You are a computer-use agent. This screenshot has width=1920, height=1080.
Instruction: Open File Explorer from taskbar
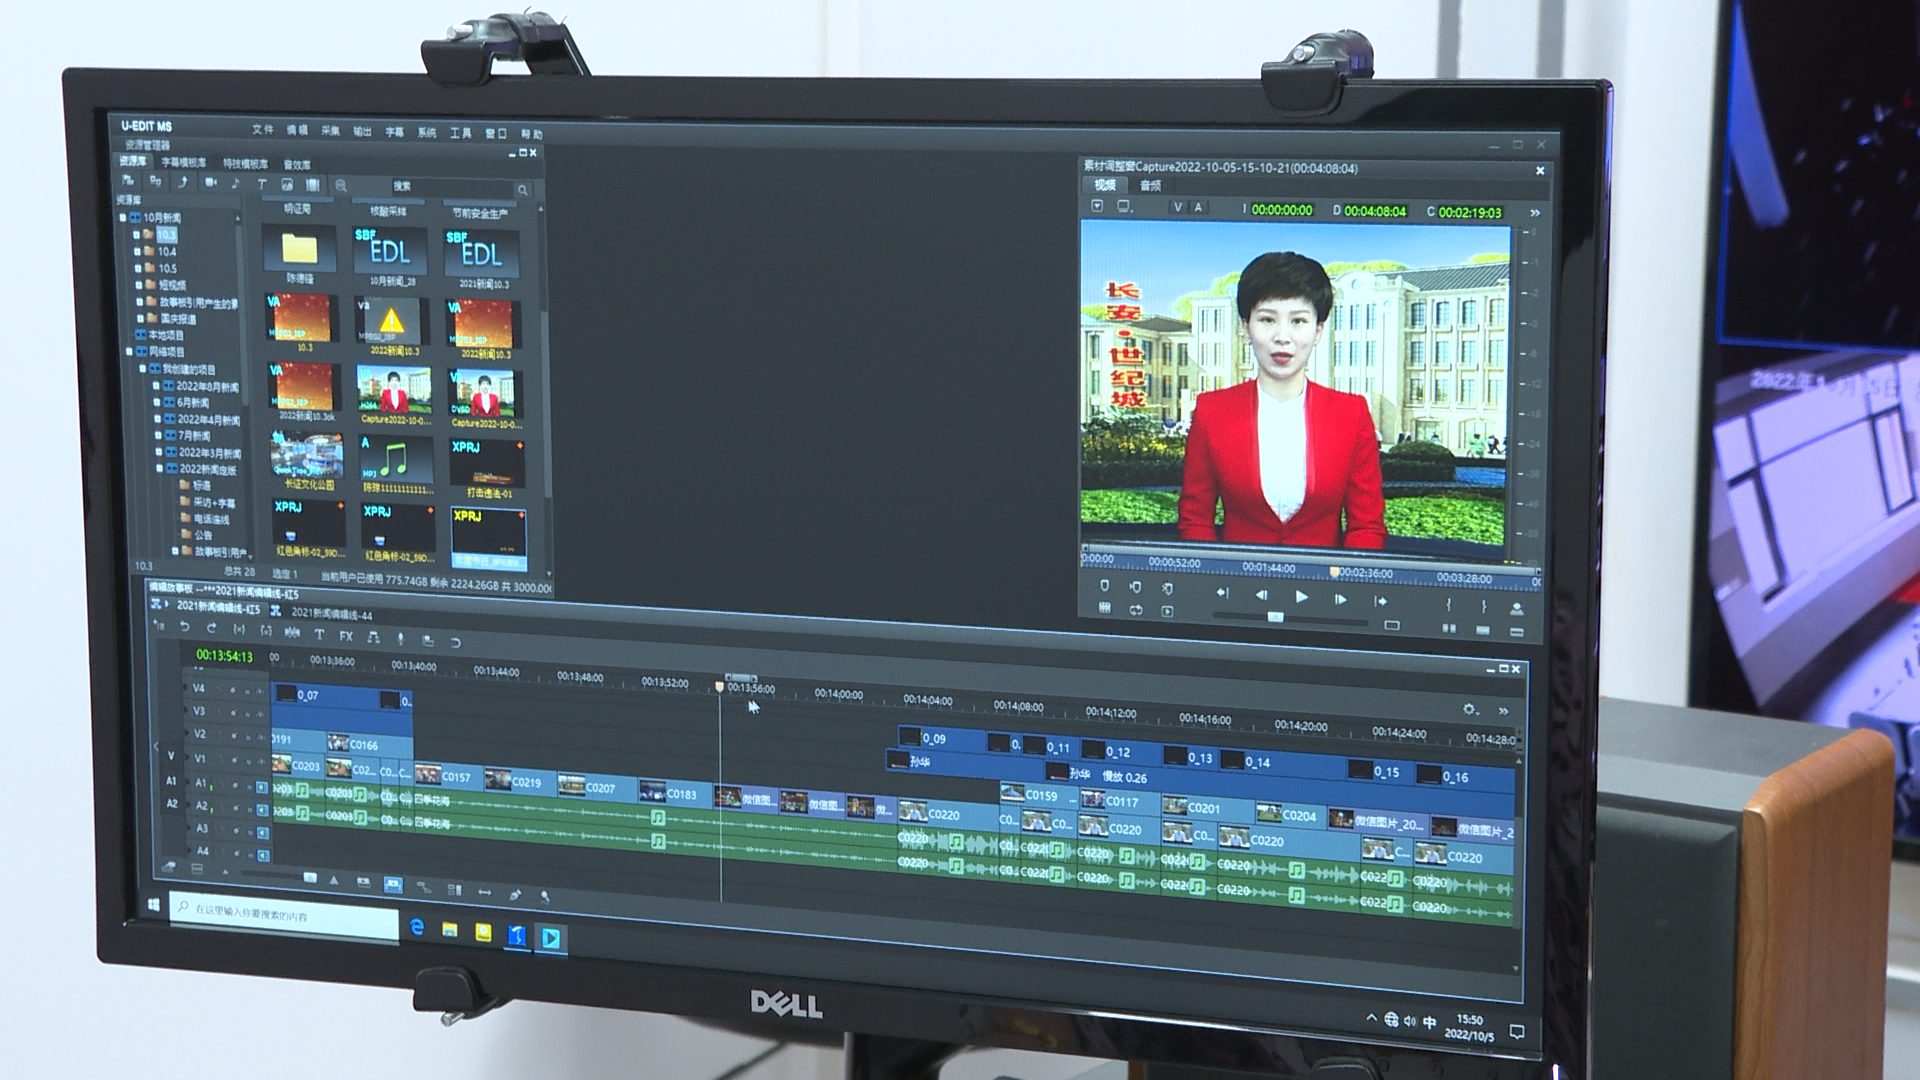point(450,930)
